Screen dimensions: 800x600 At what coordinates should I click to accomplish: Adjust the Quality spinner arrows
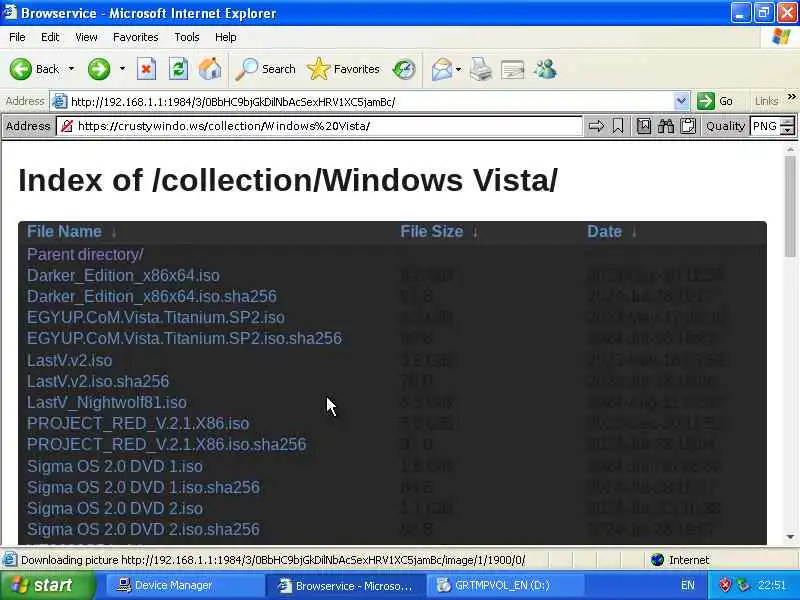pos(788,126)
